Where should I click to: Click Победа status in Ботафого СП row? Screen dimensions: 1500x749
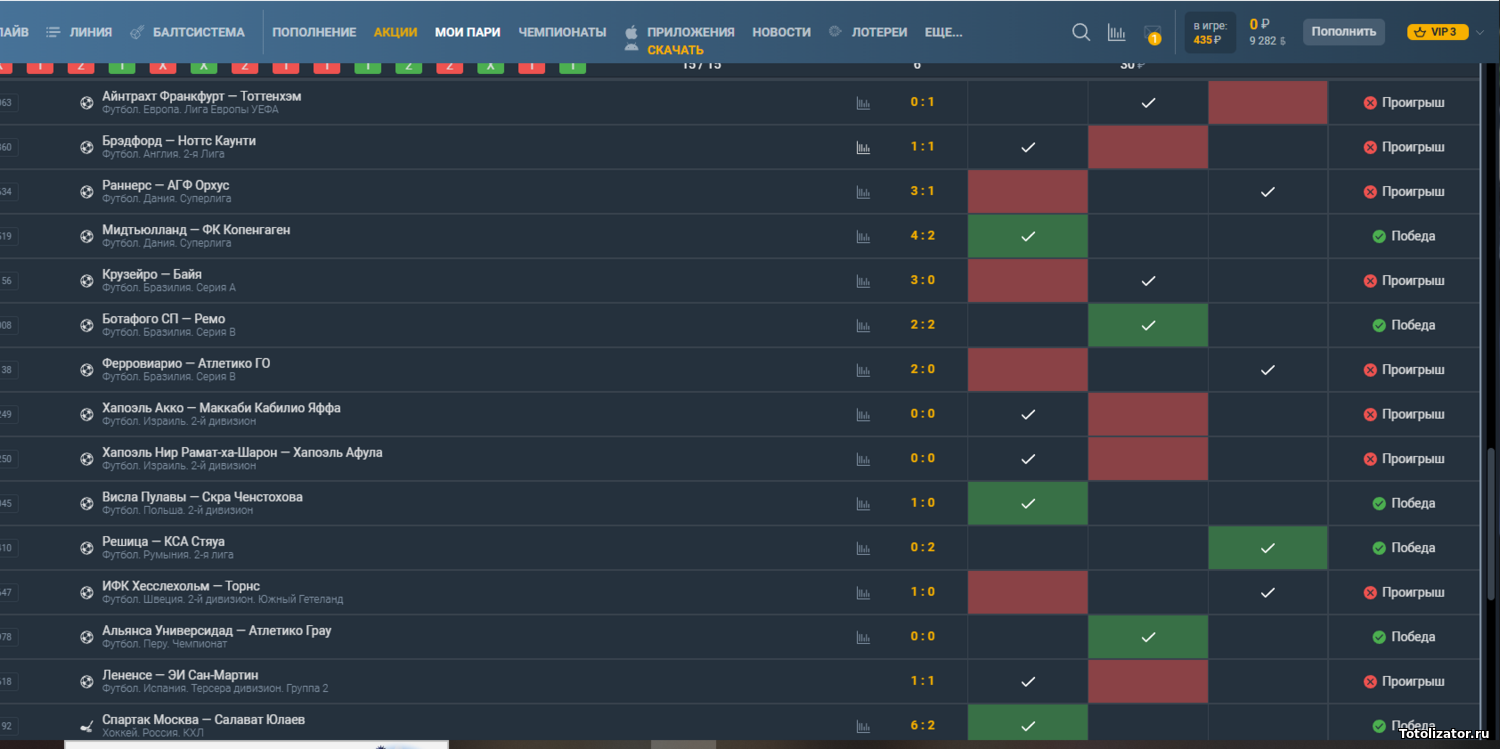(x=1403, y=325)
